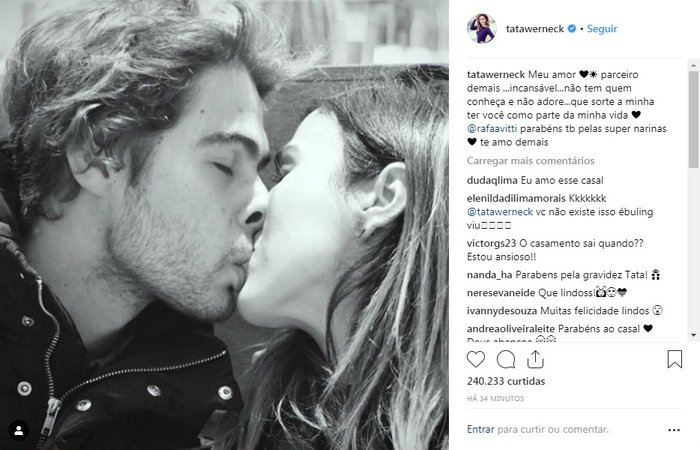
Task: Open the @tatawerneck mention in elenildadilimamorais' comment
Action: pos(500,212)
